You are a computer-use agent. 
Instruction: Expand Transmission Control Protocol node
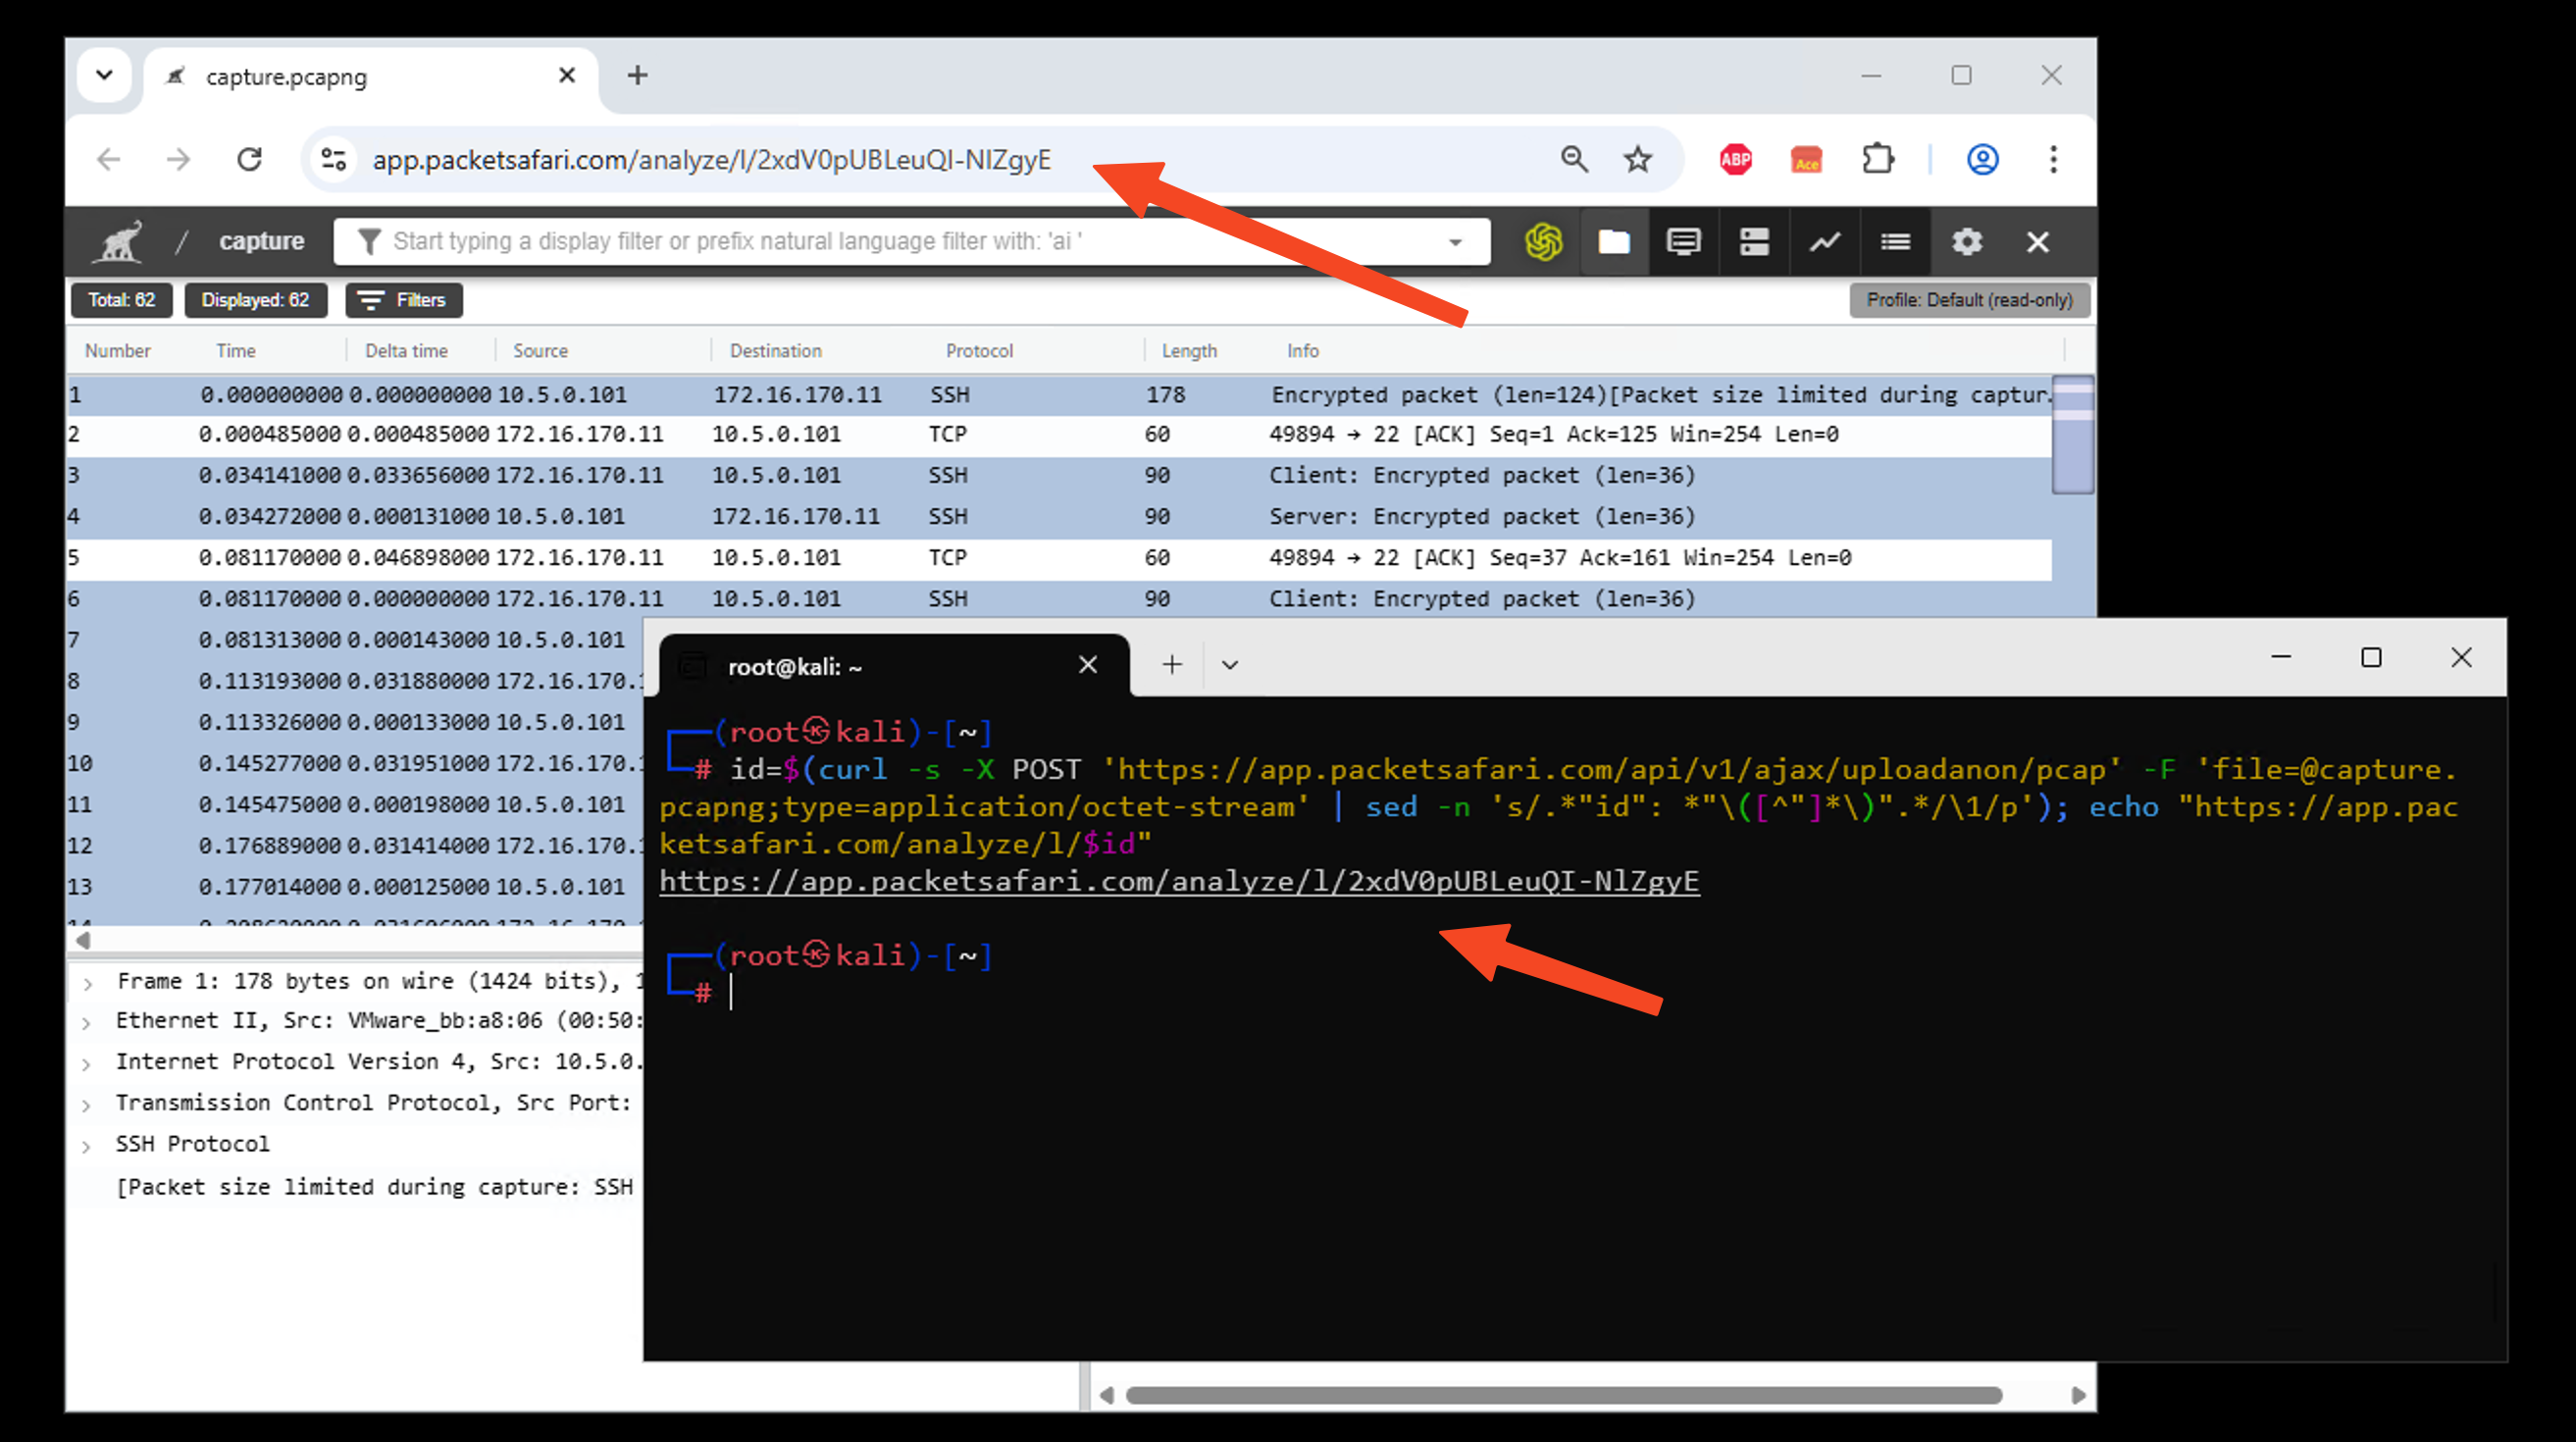click(88, 1105)
